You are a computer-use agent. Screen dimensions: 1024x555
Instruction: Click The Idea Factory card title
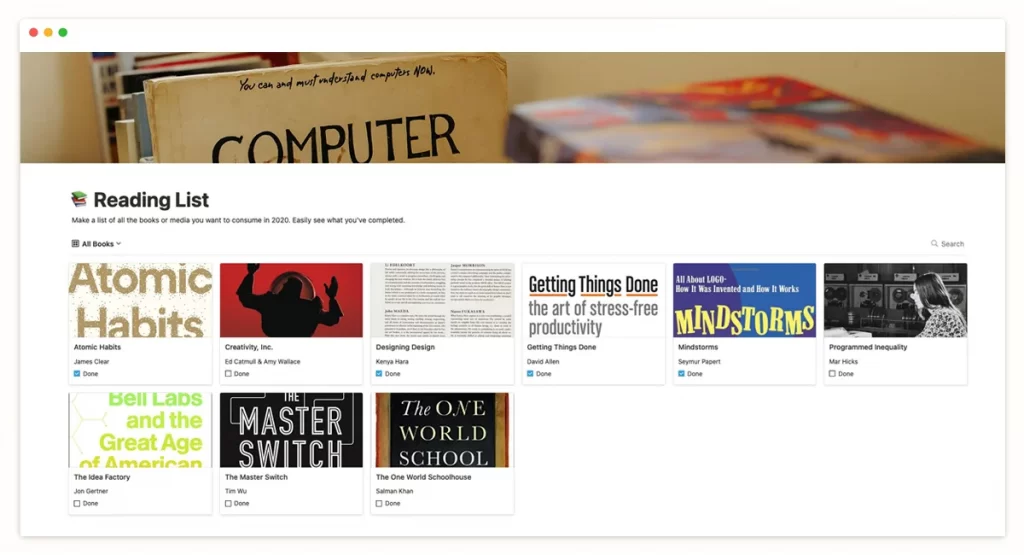click(102, 477)
